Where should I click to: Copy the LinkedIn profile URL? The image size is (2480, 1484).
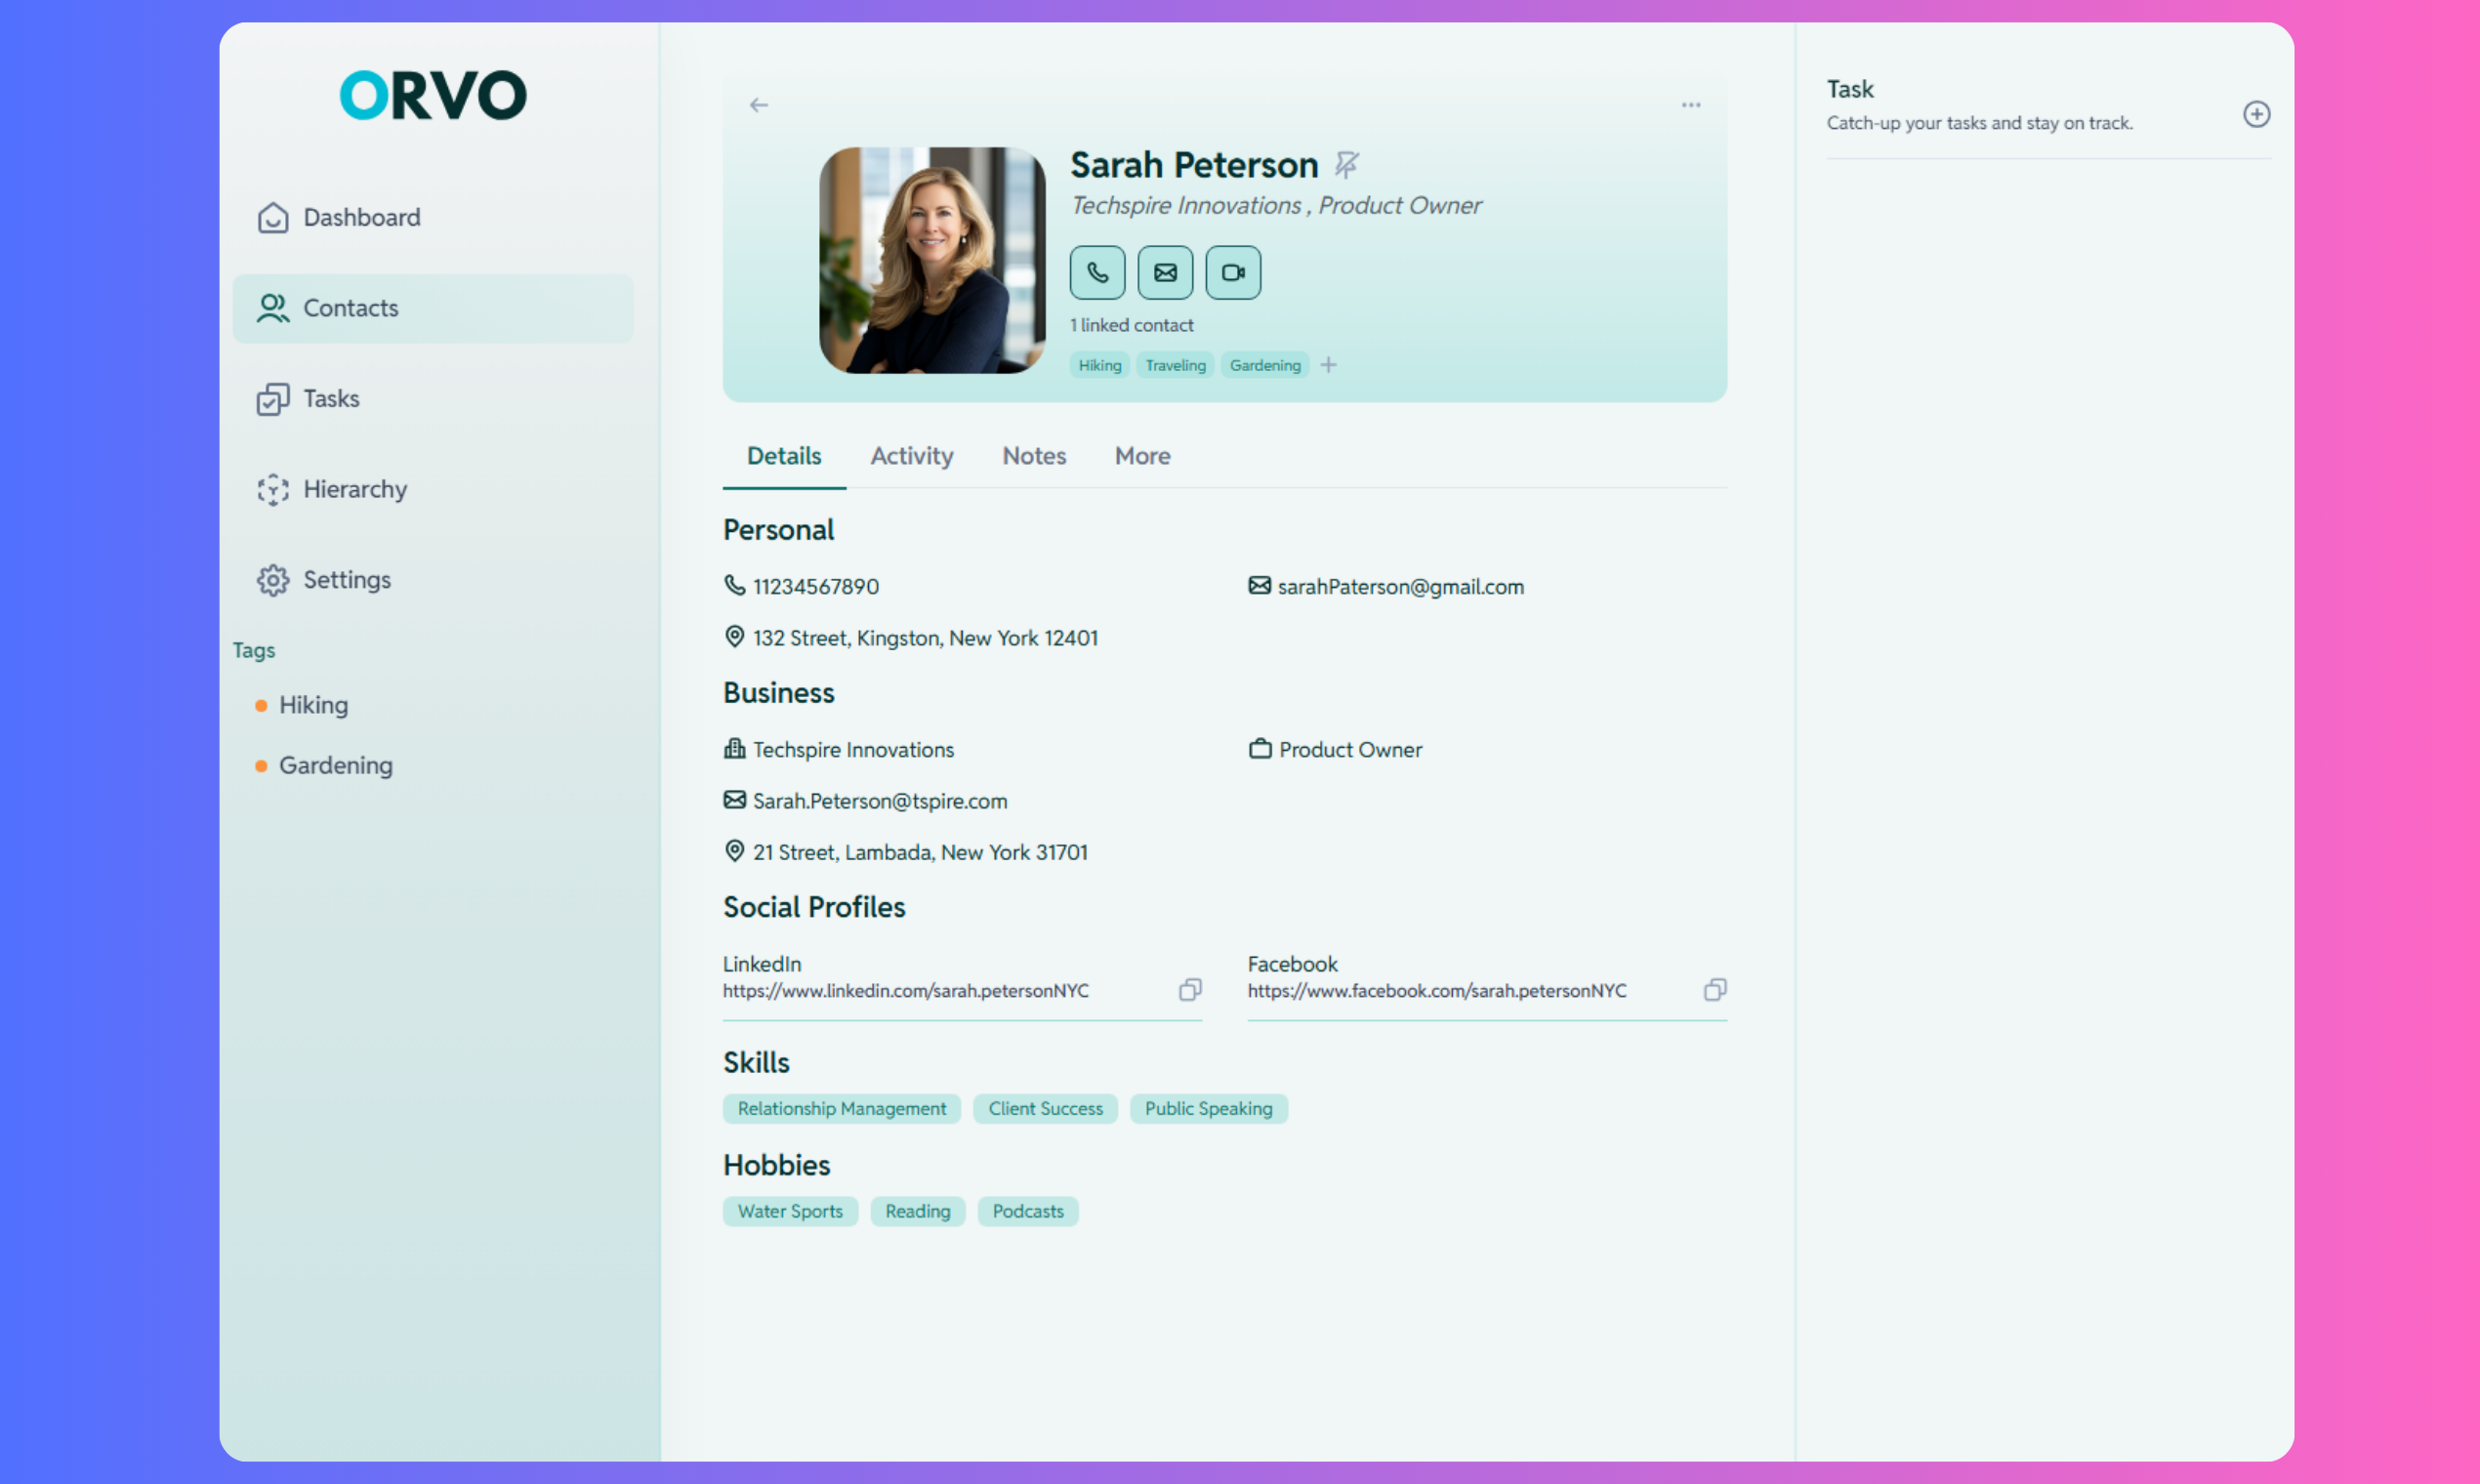click(x=1190, y=990)
